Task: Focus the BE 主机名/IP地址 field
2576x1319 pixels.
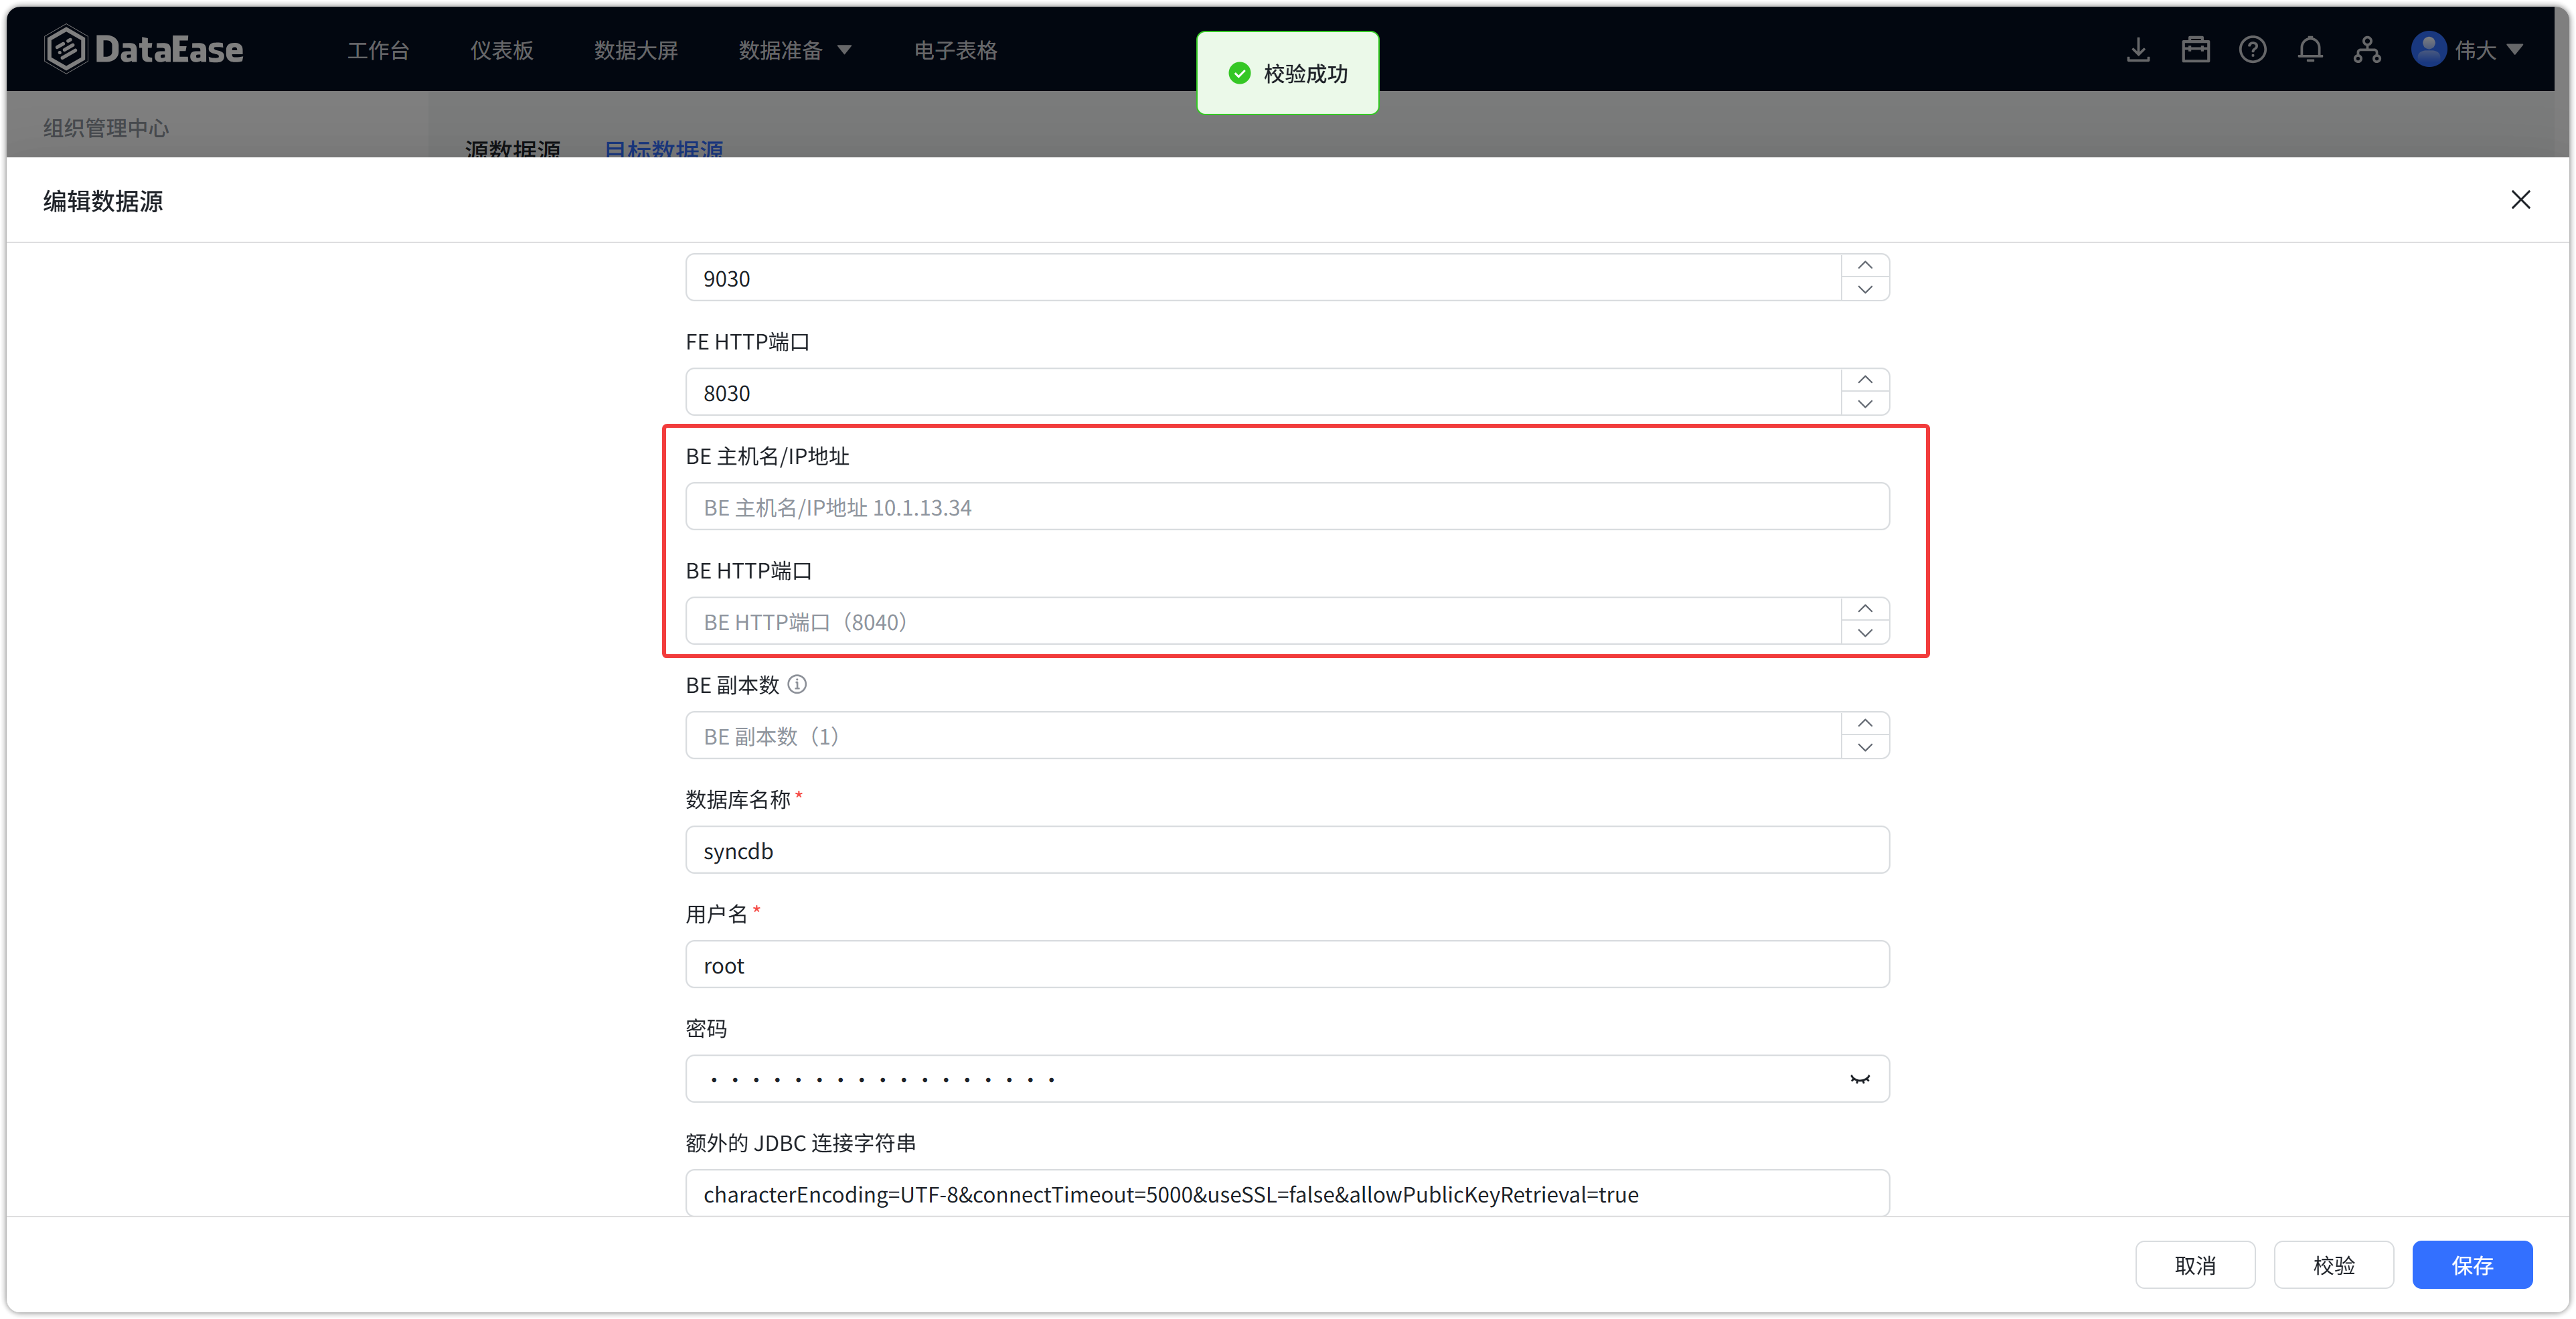Action: 1287,507
